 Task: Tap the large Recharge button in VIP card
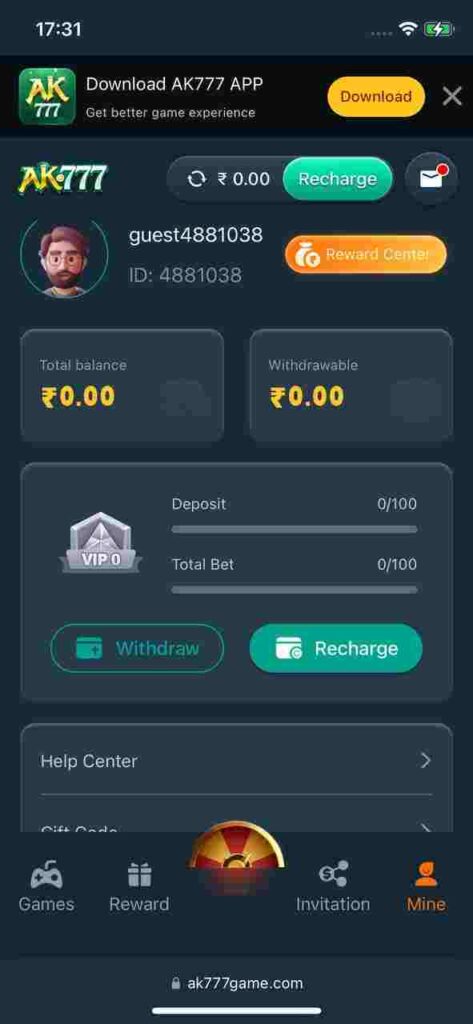pyautogui.click(x=336, y=648)
